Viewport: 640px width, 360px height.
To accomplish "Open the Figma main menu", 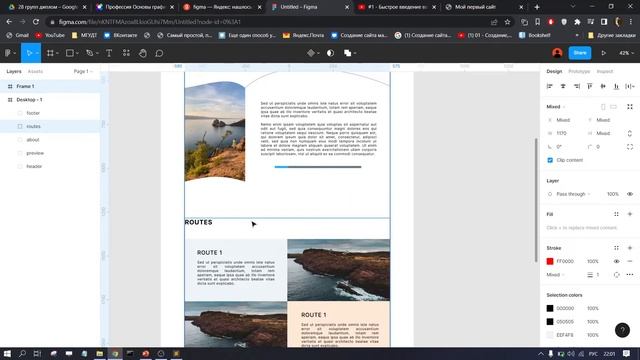I will [x=10, y=53].
